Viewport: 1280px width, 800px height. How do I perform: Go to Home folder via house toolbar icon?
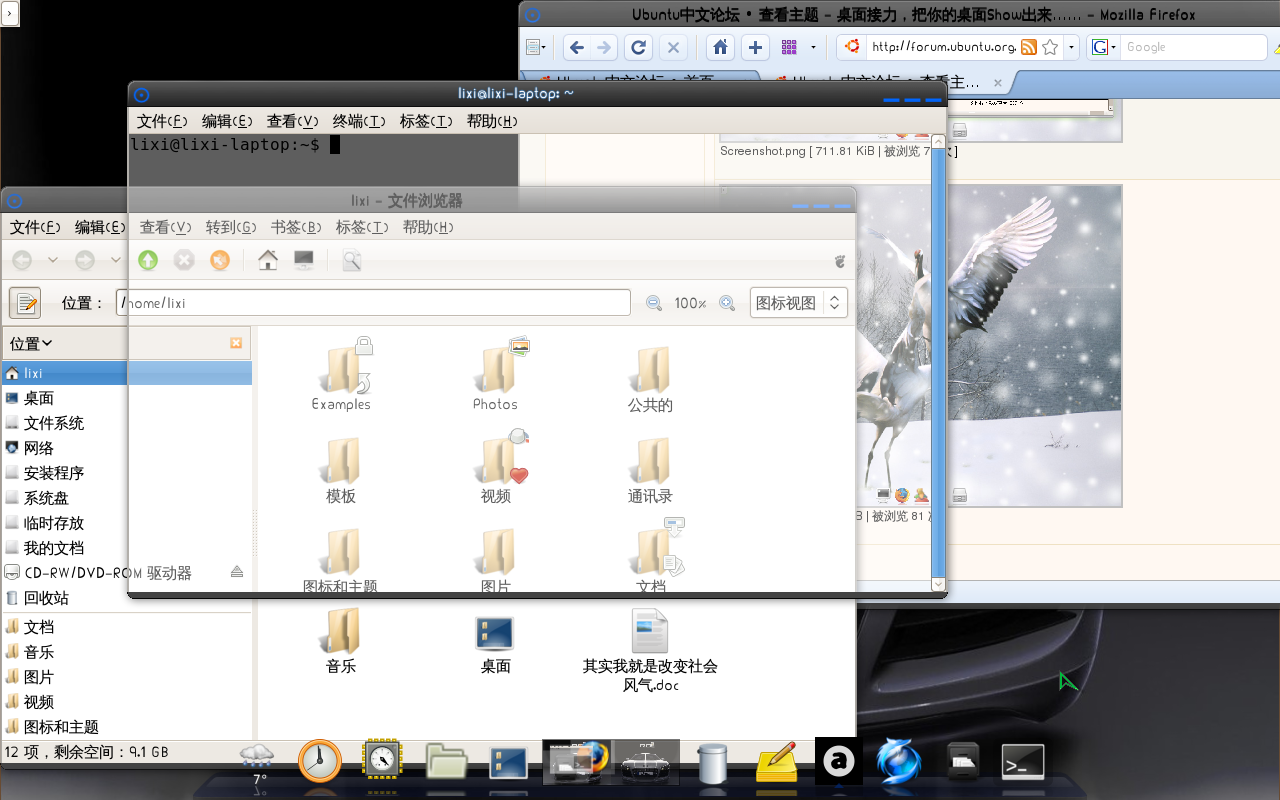pos(268,261)
